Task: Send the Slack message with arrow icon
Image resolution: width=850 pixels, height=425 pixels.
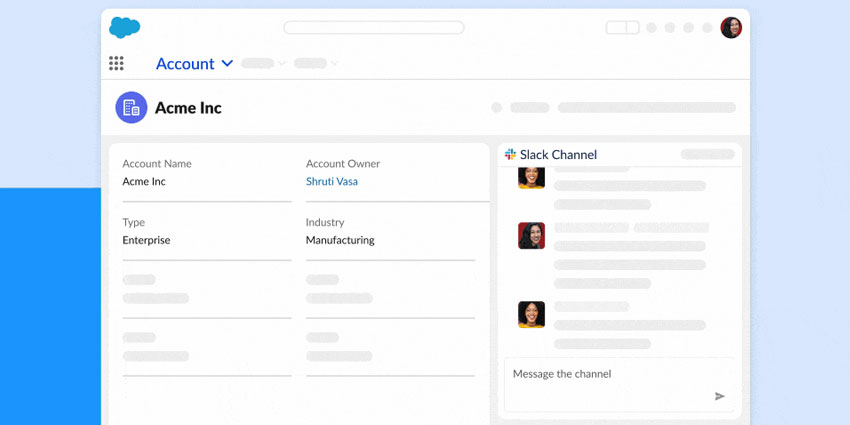Action: (x=719, y=396)
